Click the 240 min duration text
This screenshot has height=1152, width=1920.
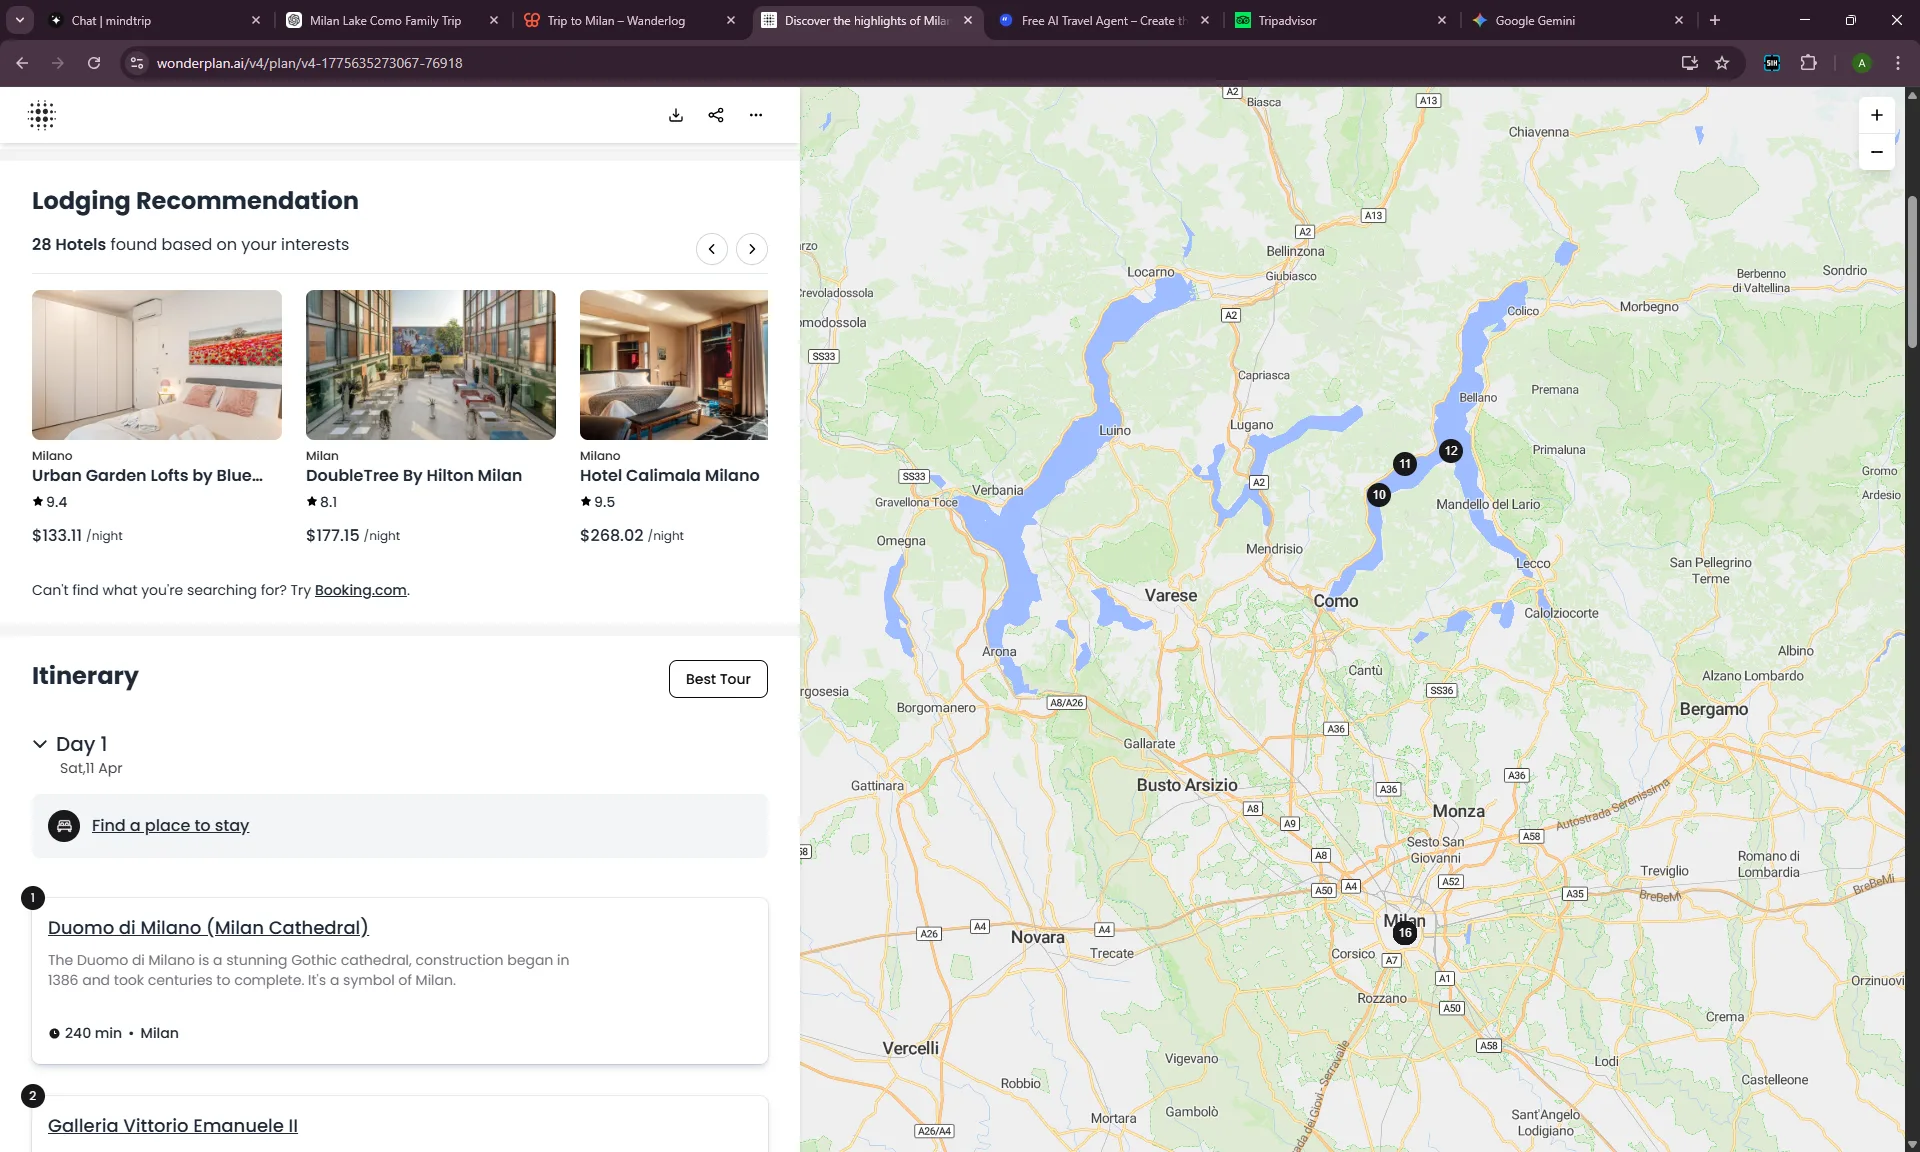(x=93, y=1033)
